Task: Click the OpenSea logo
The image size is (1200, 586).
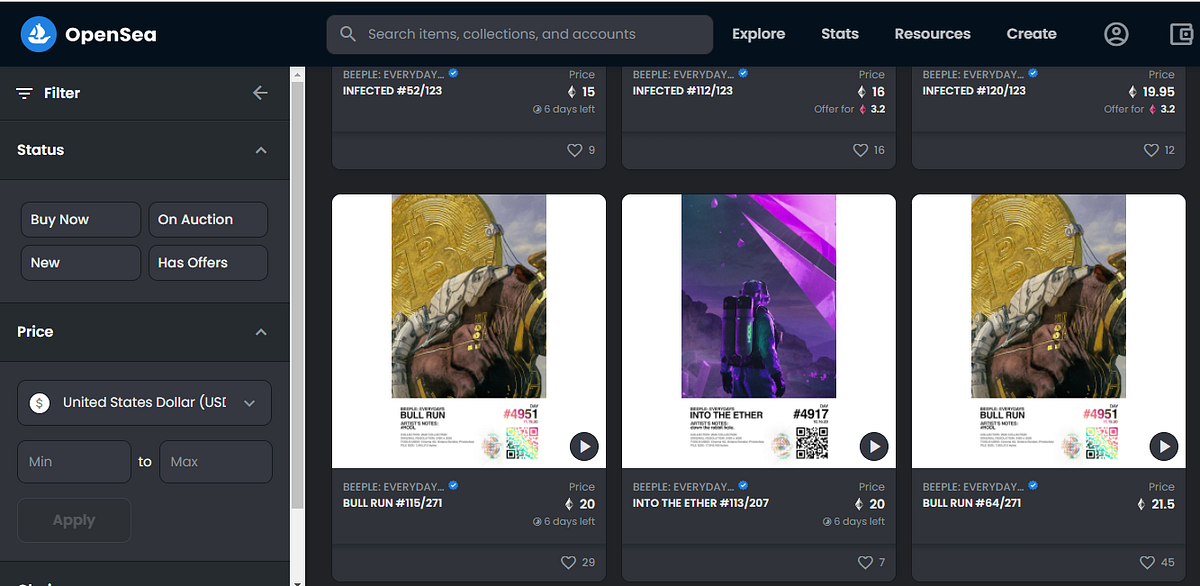Action: pyautogui.click(x=89, y=35)
